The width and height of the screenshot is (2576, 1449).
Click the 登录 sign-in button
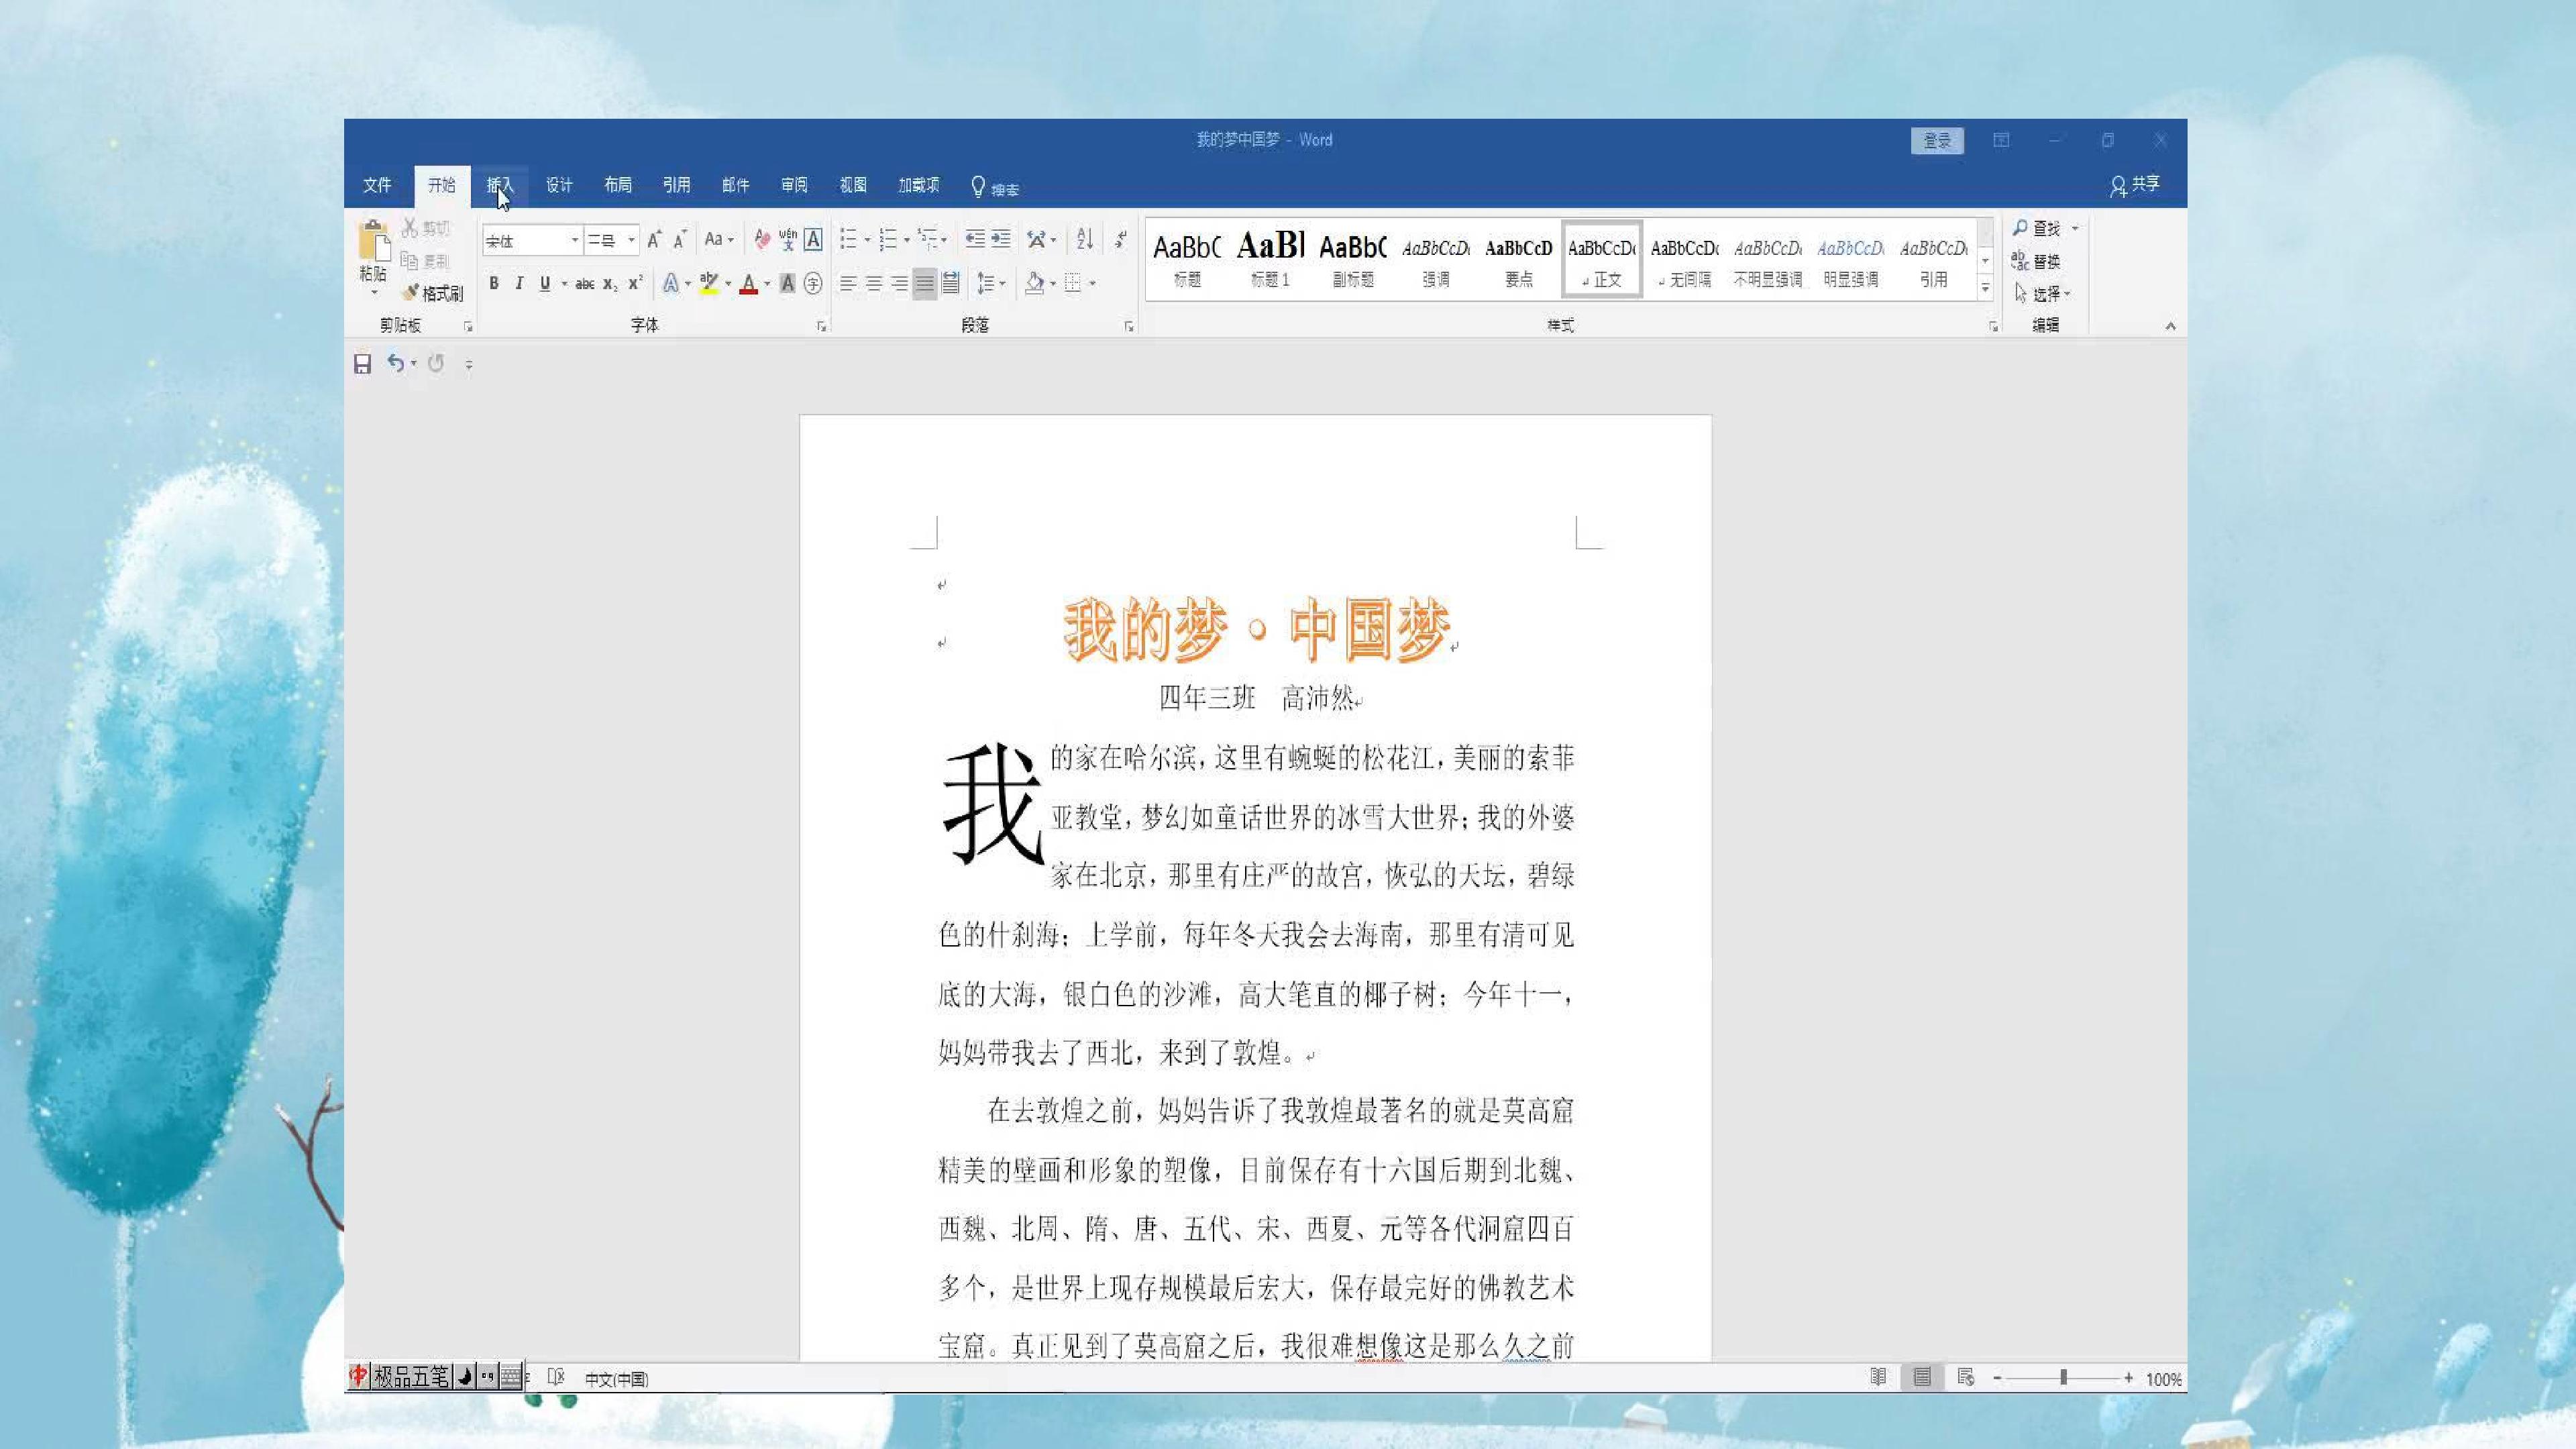coord(1937,141)
